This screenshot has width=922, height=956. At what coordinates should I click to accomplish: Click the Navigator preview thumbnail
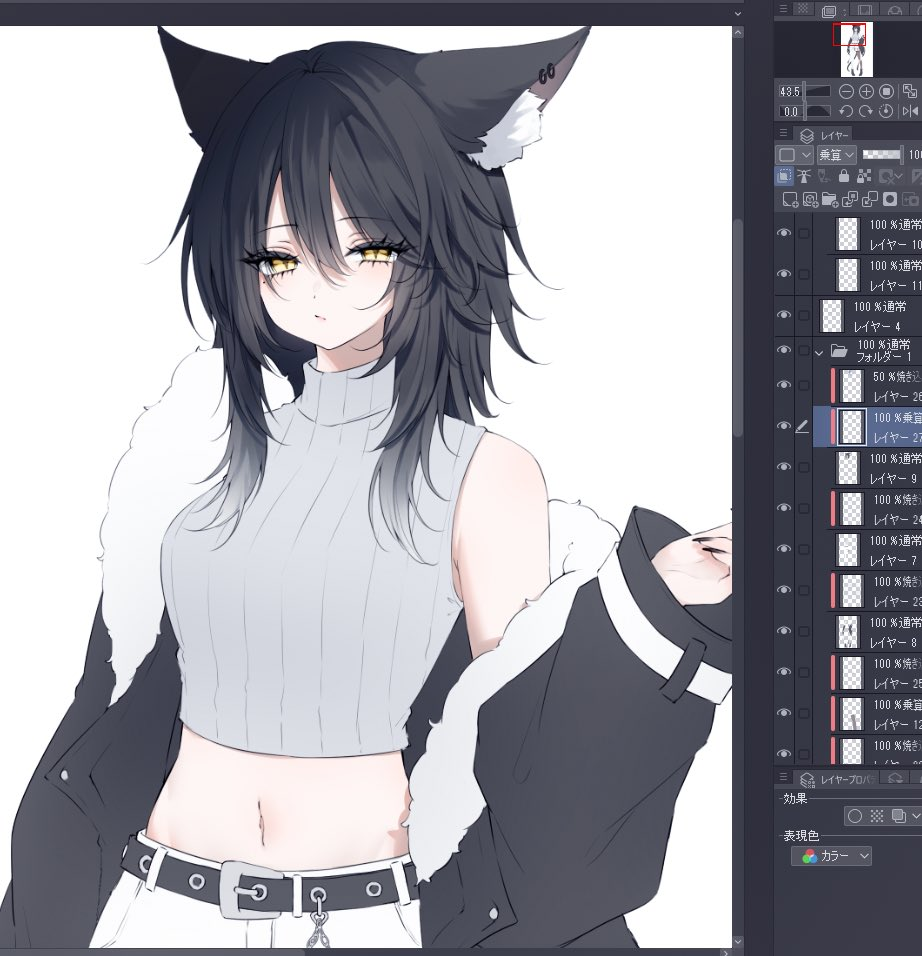tap(856, 49)
